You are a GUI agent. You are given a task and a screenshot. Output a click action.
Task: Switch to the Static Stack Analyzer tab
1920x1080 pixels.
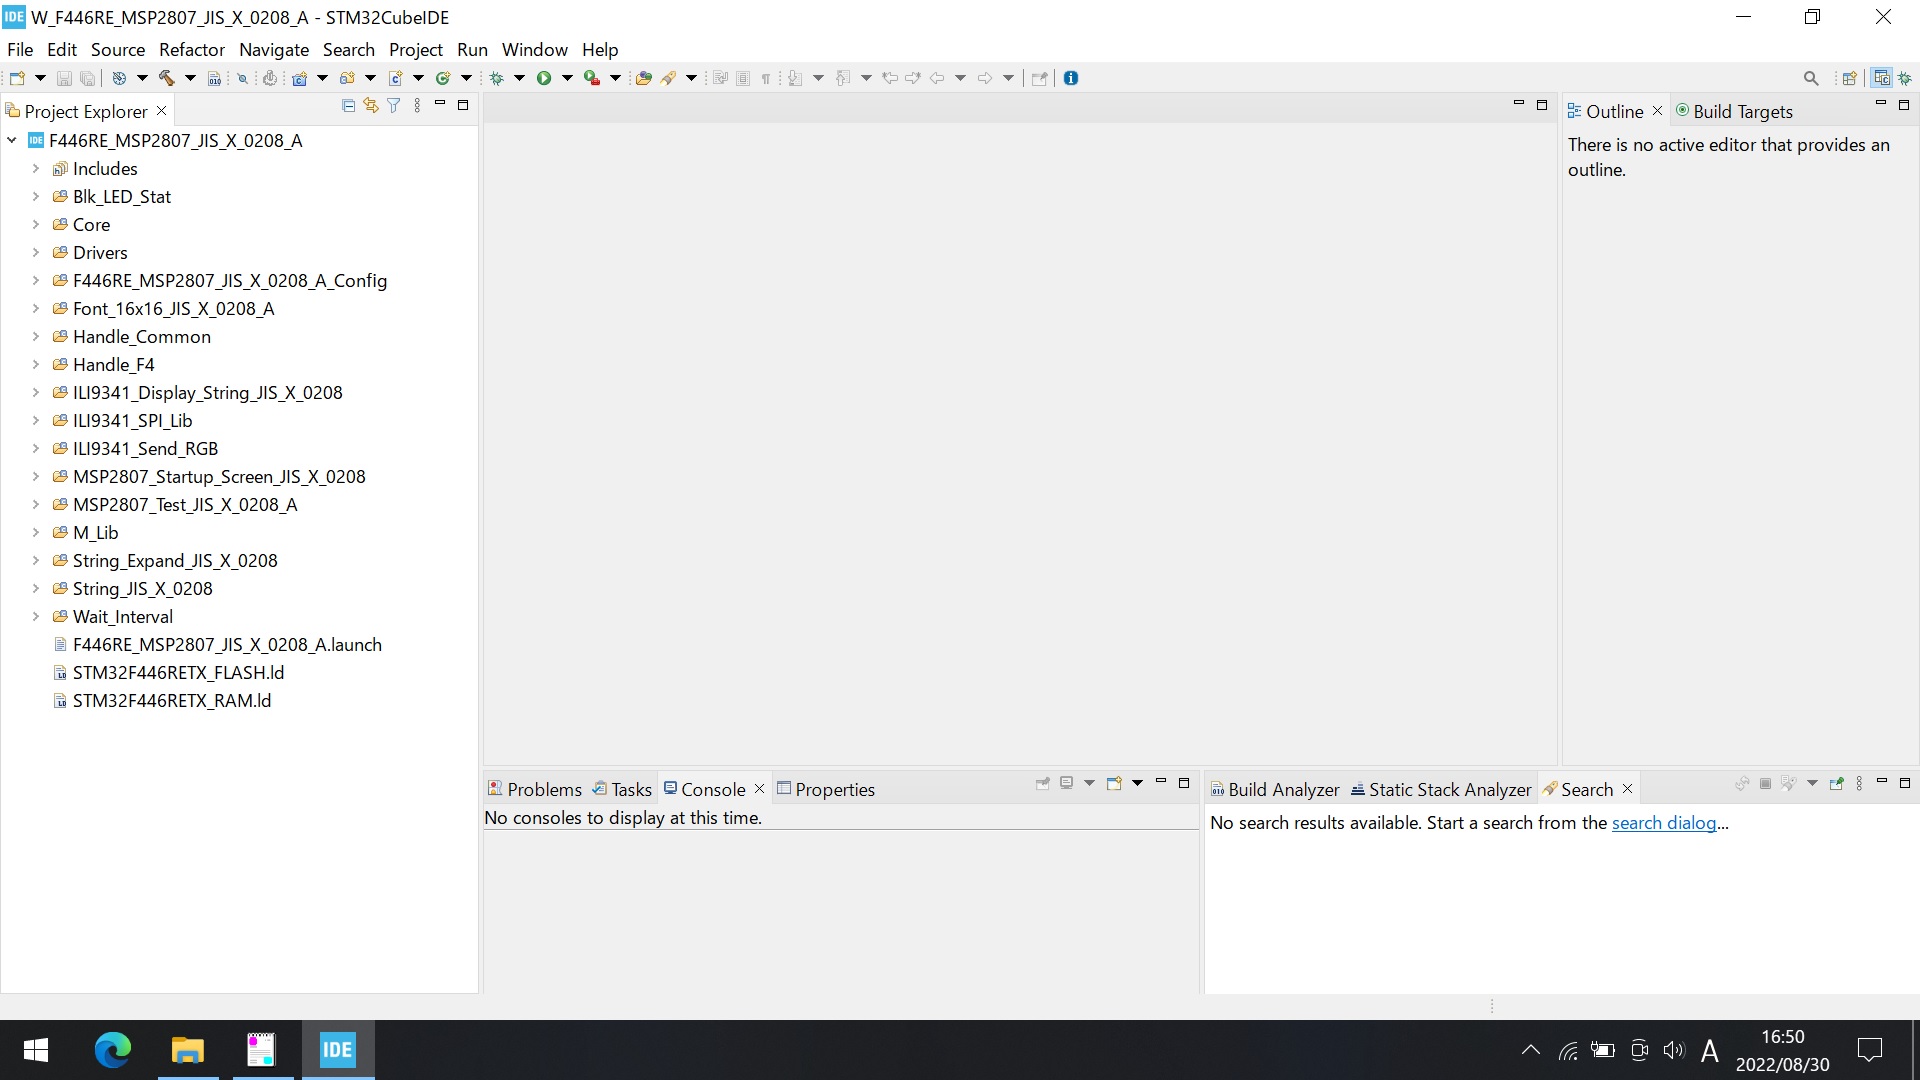pyautogui.click(x=1441, y=789)
